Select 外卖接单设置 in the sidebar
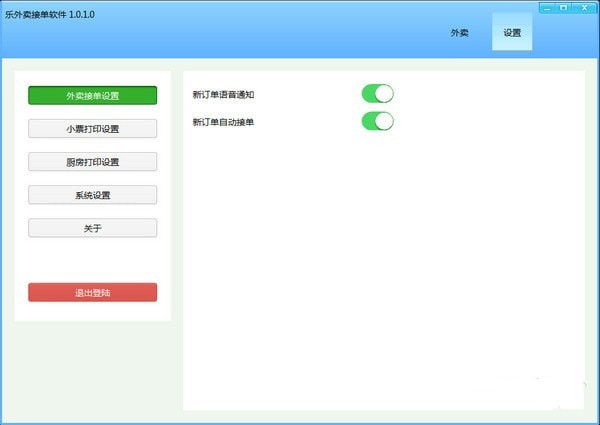This screenshot has width=600, height=425. pyautogui.click(x=93, y=96)
